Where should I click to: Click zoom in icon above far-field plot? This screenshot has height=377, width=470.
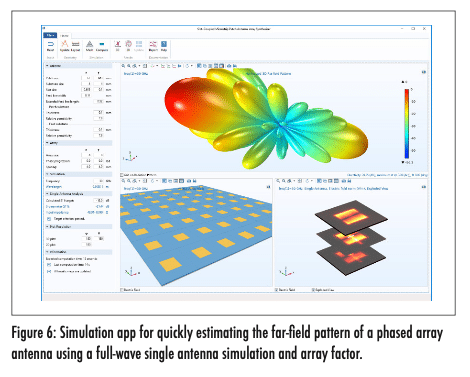click(124, 66)
